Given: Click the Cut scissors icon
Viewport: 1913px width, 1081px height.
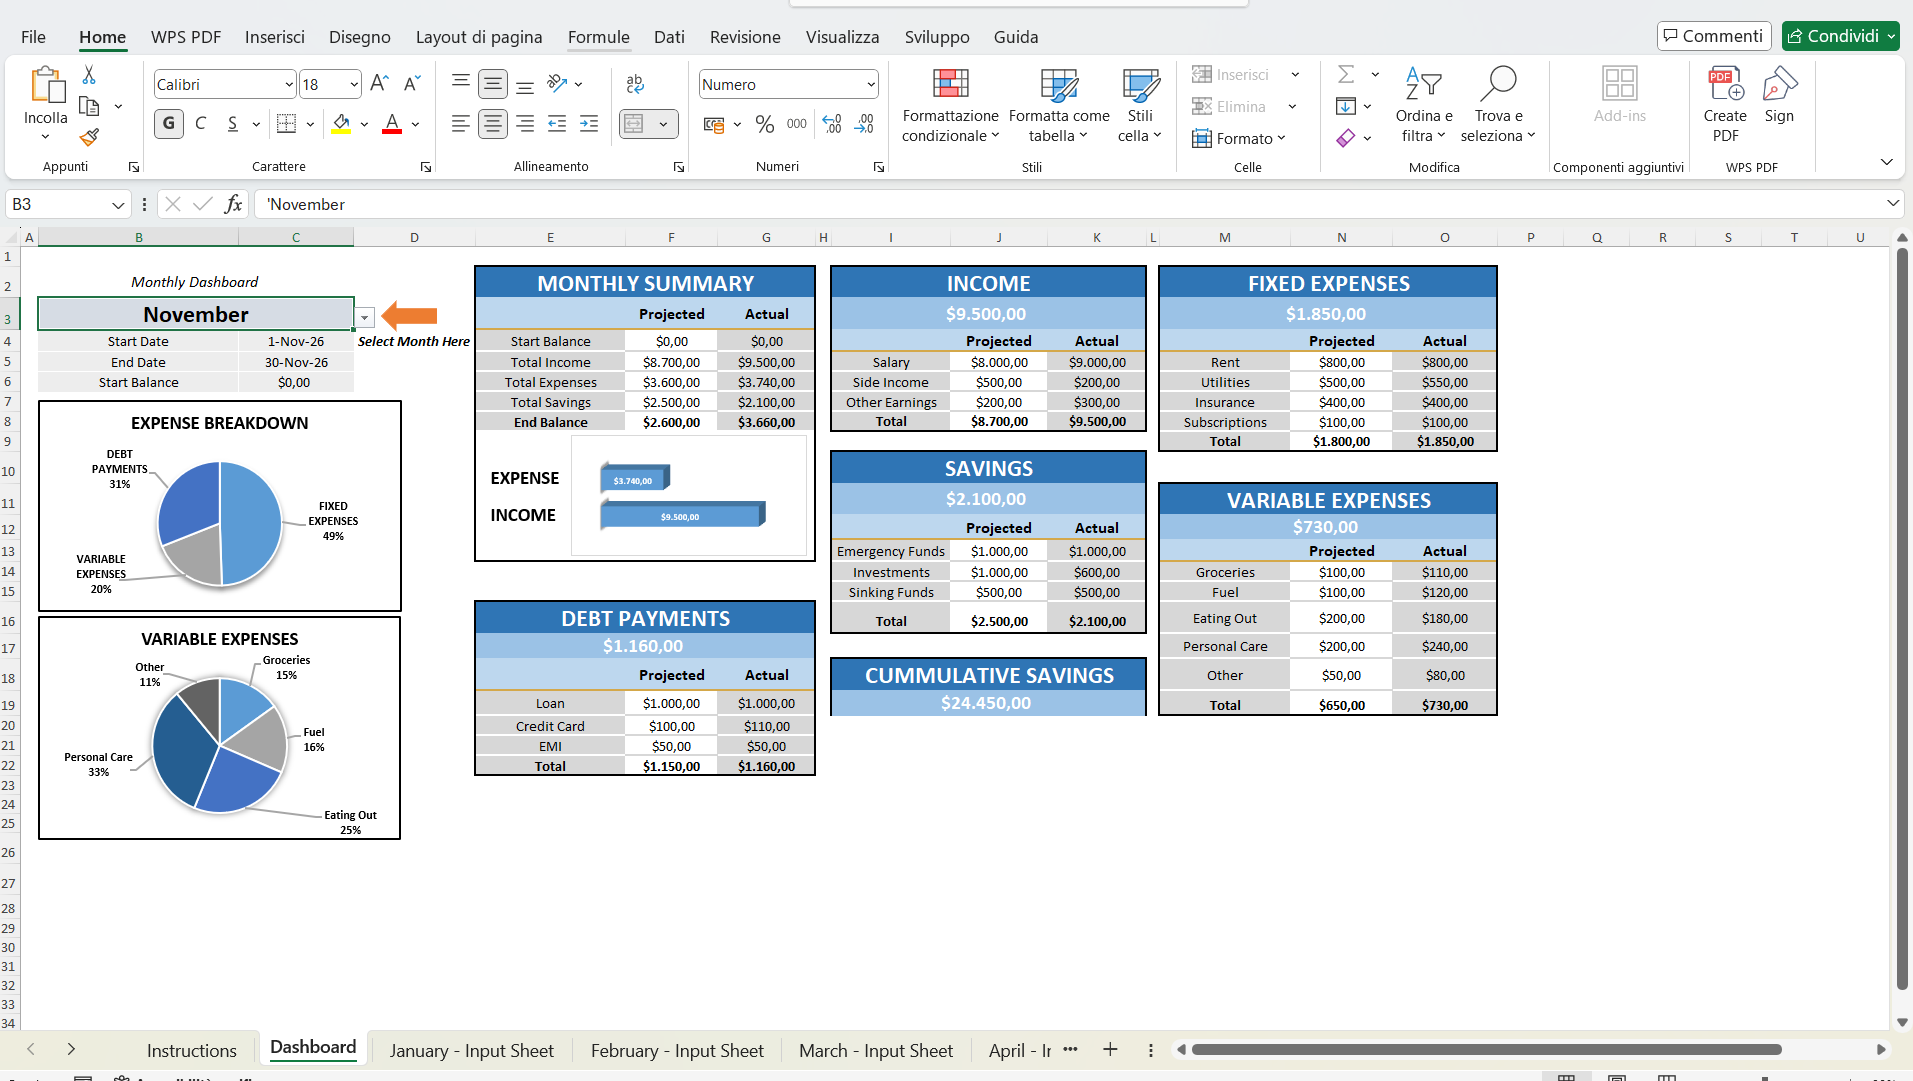Looking at the screenshot, I should coord(89,76).
